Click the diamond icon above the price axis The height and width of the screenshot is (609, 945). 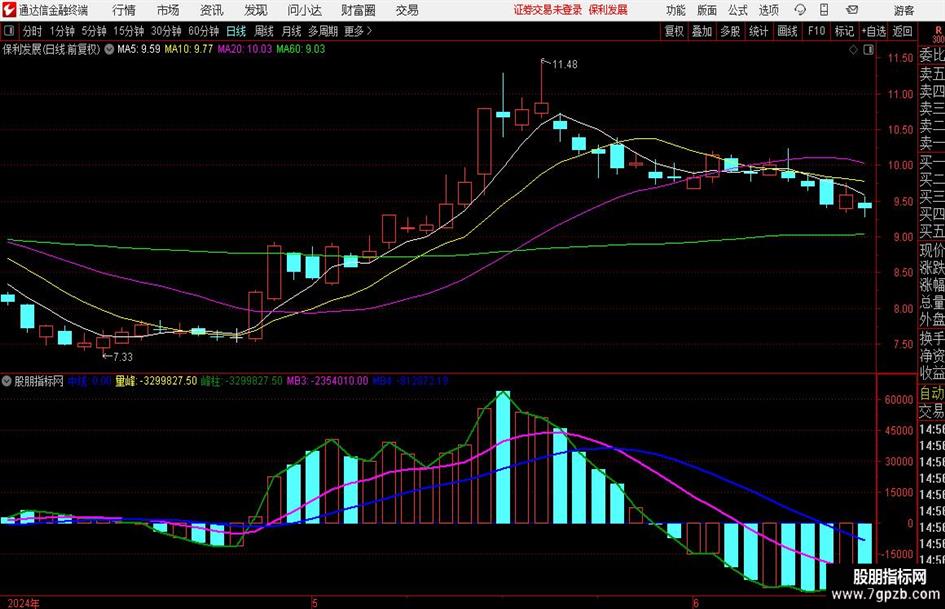(x=853, y=50)
